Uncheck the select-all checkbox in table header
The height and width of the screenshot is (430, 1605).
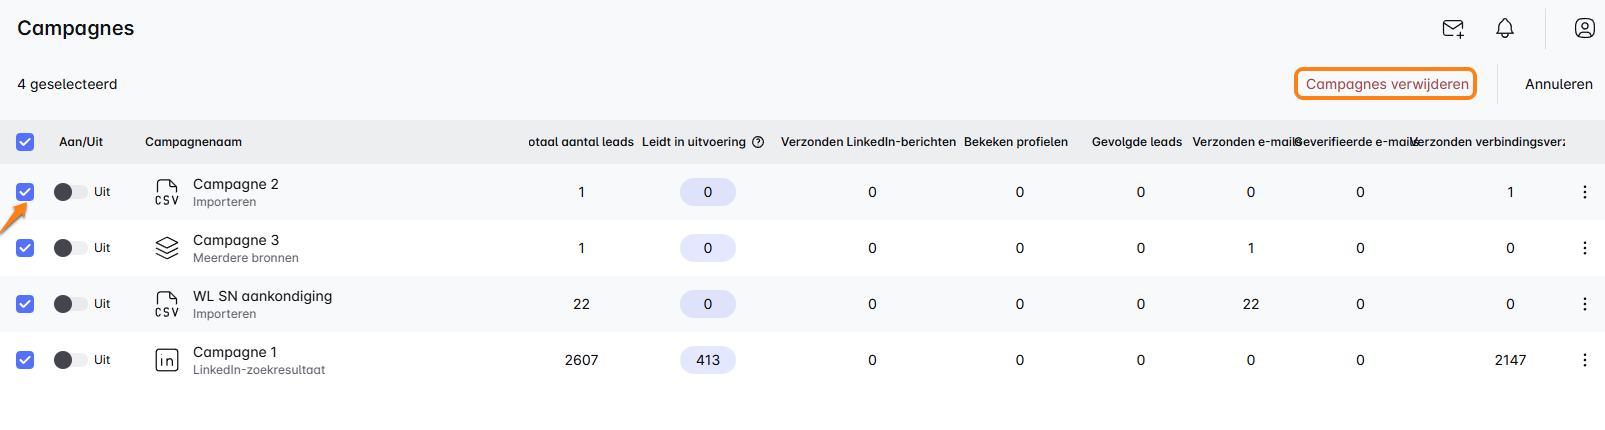(25, 142)
